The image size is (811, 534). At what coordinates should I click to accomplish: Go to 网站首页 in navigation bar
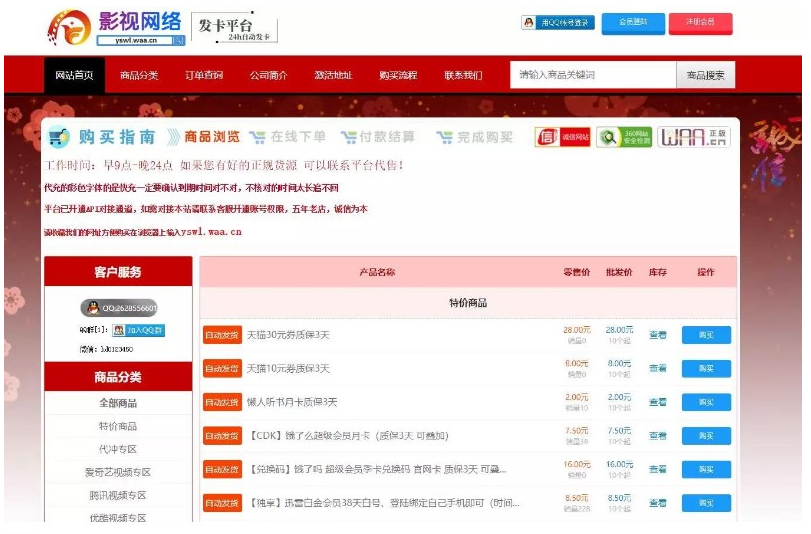74,76
